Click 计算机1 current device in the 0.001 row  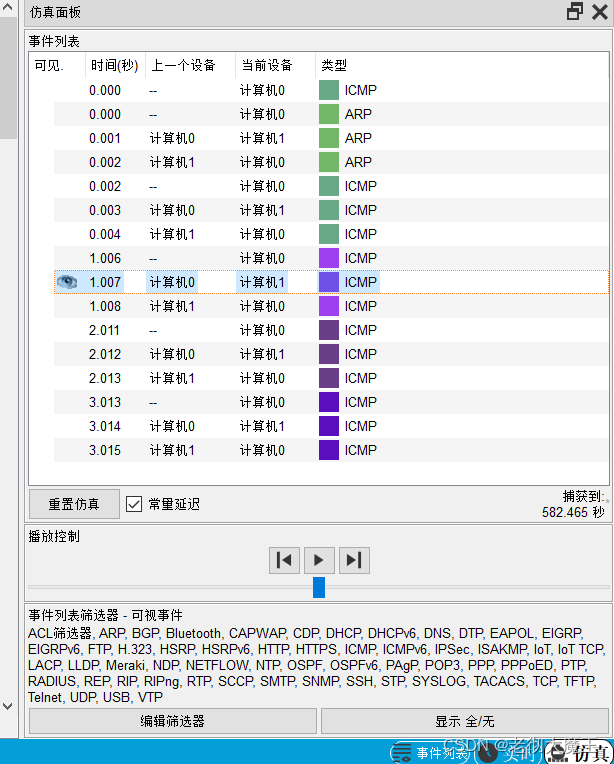click(262, 138)
